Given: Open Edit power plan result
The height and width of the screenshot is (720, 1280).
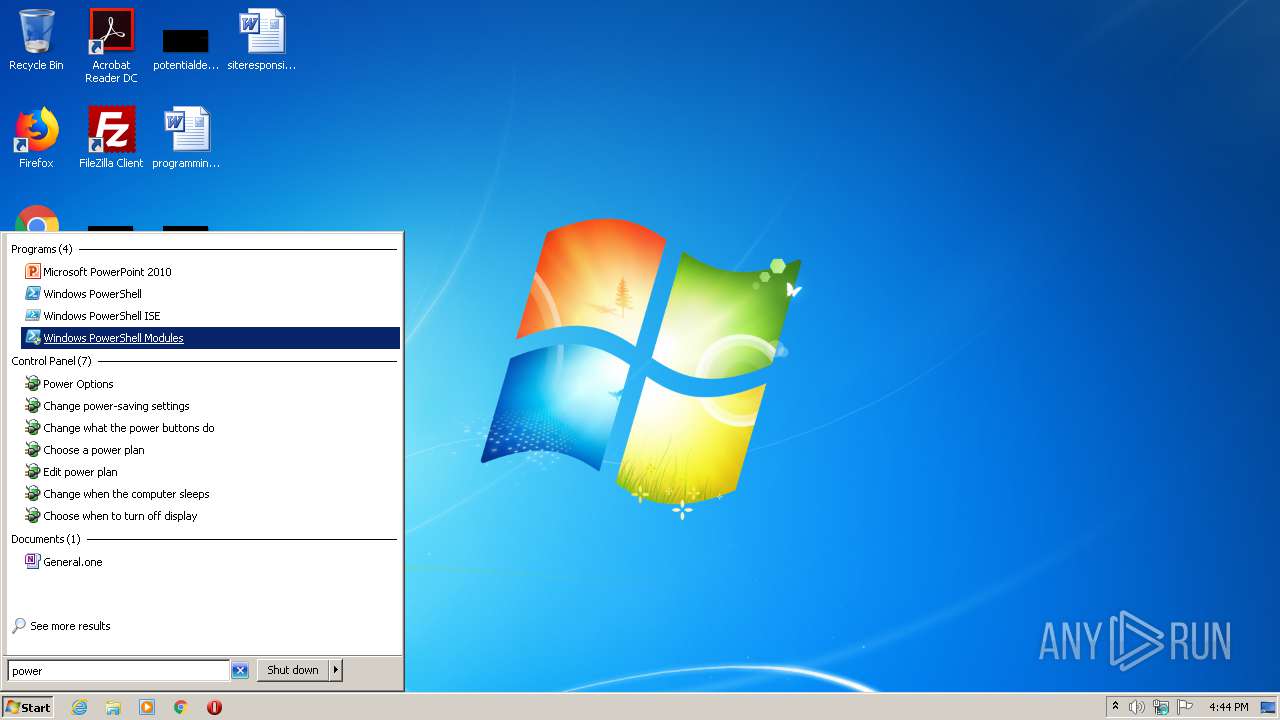Looking at the screenshot, I should tap(210, 472).
